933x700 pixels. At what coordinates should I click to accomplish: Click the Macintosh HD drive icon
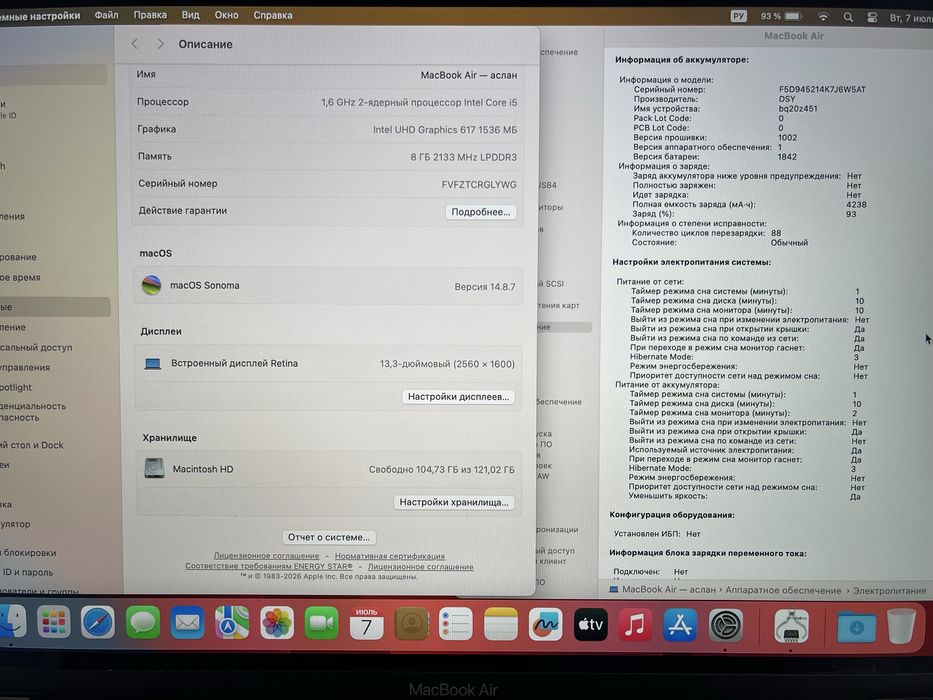[x=155, y=468]
